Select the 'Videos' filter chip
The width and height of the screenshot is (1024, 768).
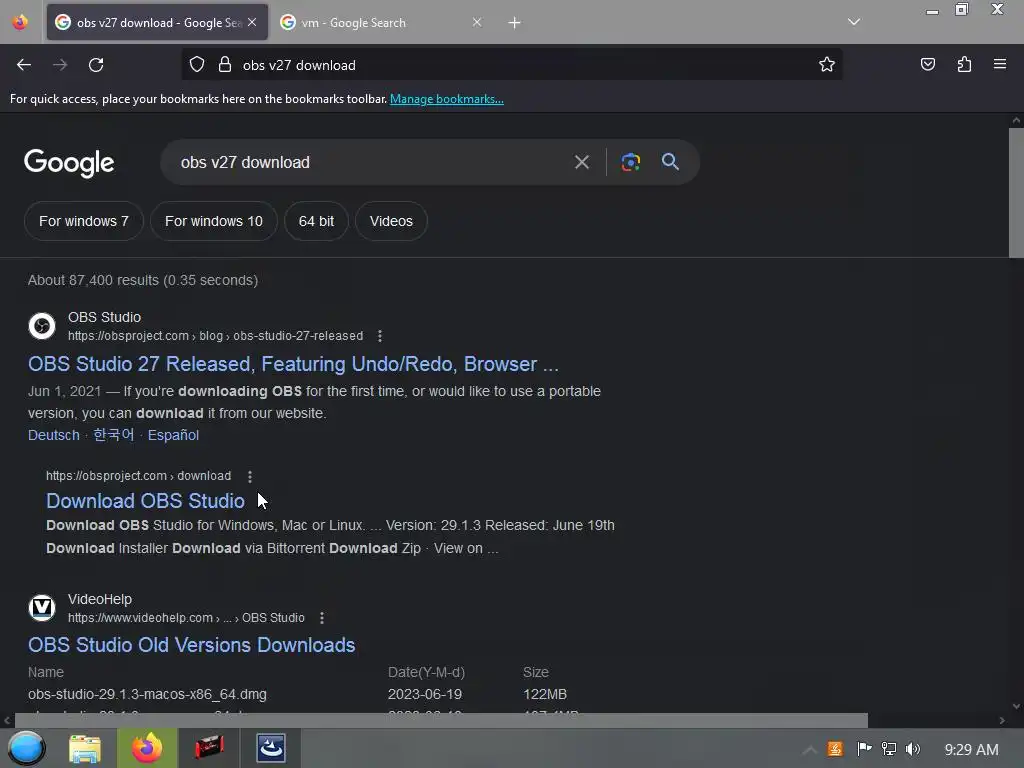pyautogui.click(x=391, y=221)
